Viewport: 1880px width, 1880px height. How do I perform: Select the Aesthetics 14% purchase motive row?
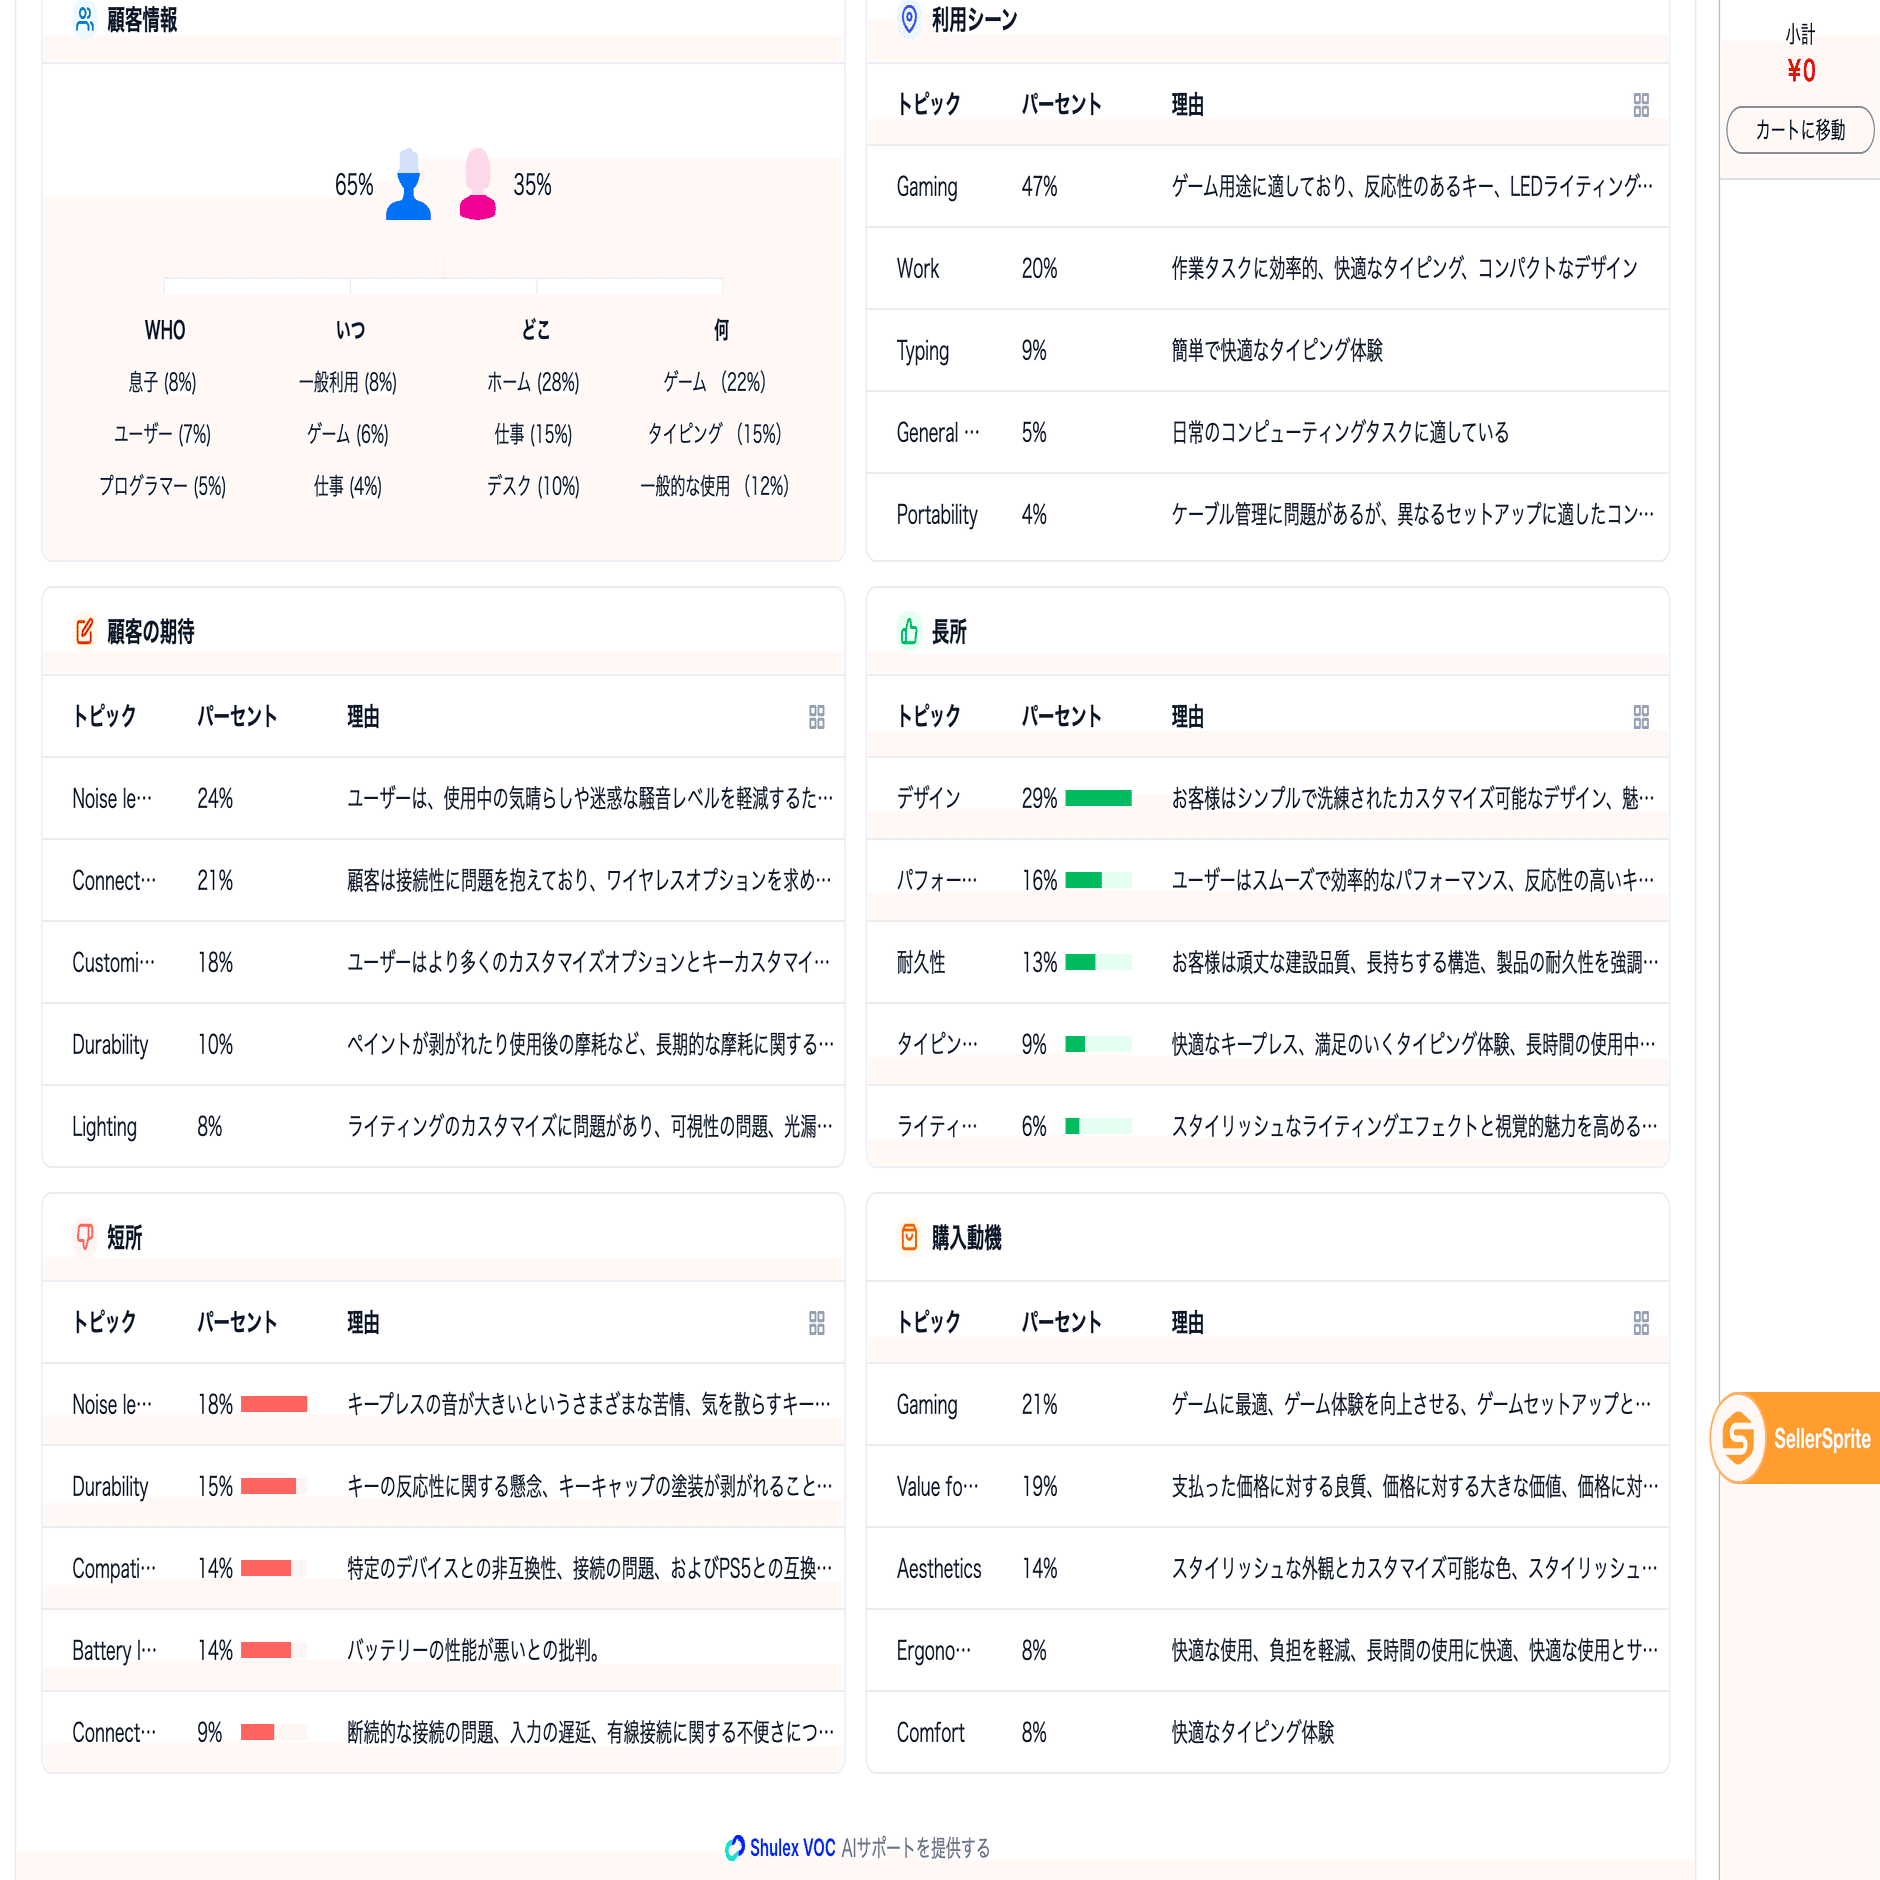click(x=1267, y=1569)
